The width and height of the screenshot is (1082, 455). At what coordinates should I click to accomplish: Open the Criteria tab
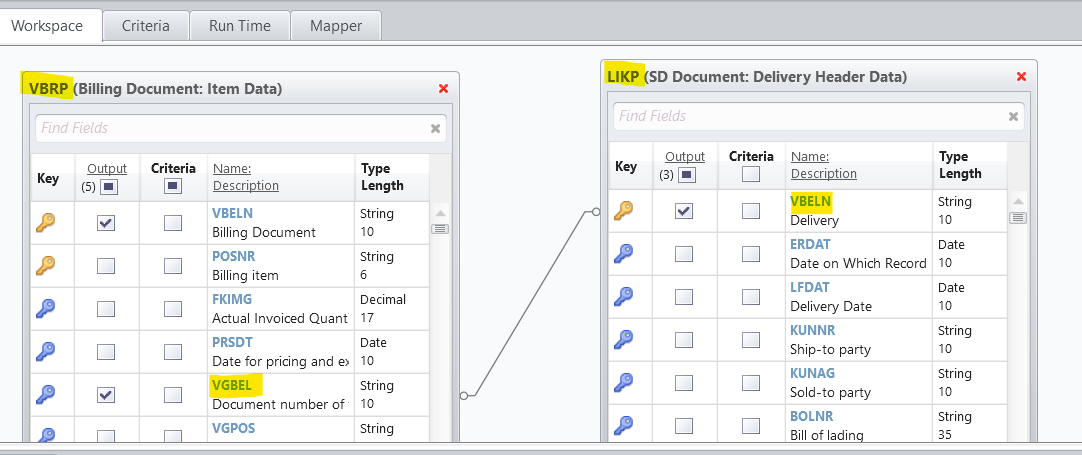pyautogui.click(x=146, y=26)
